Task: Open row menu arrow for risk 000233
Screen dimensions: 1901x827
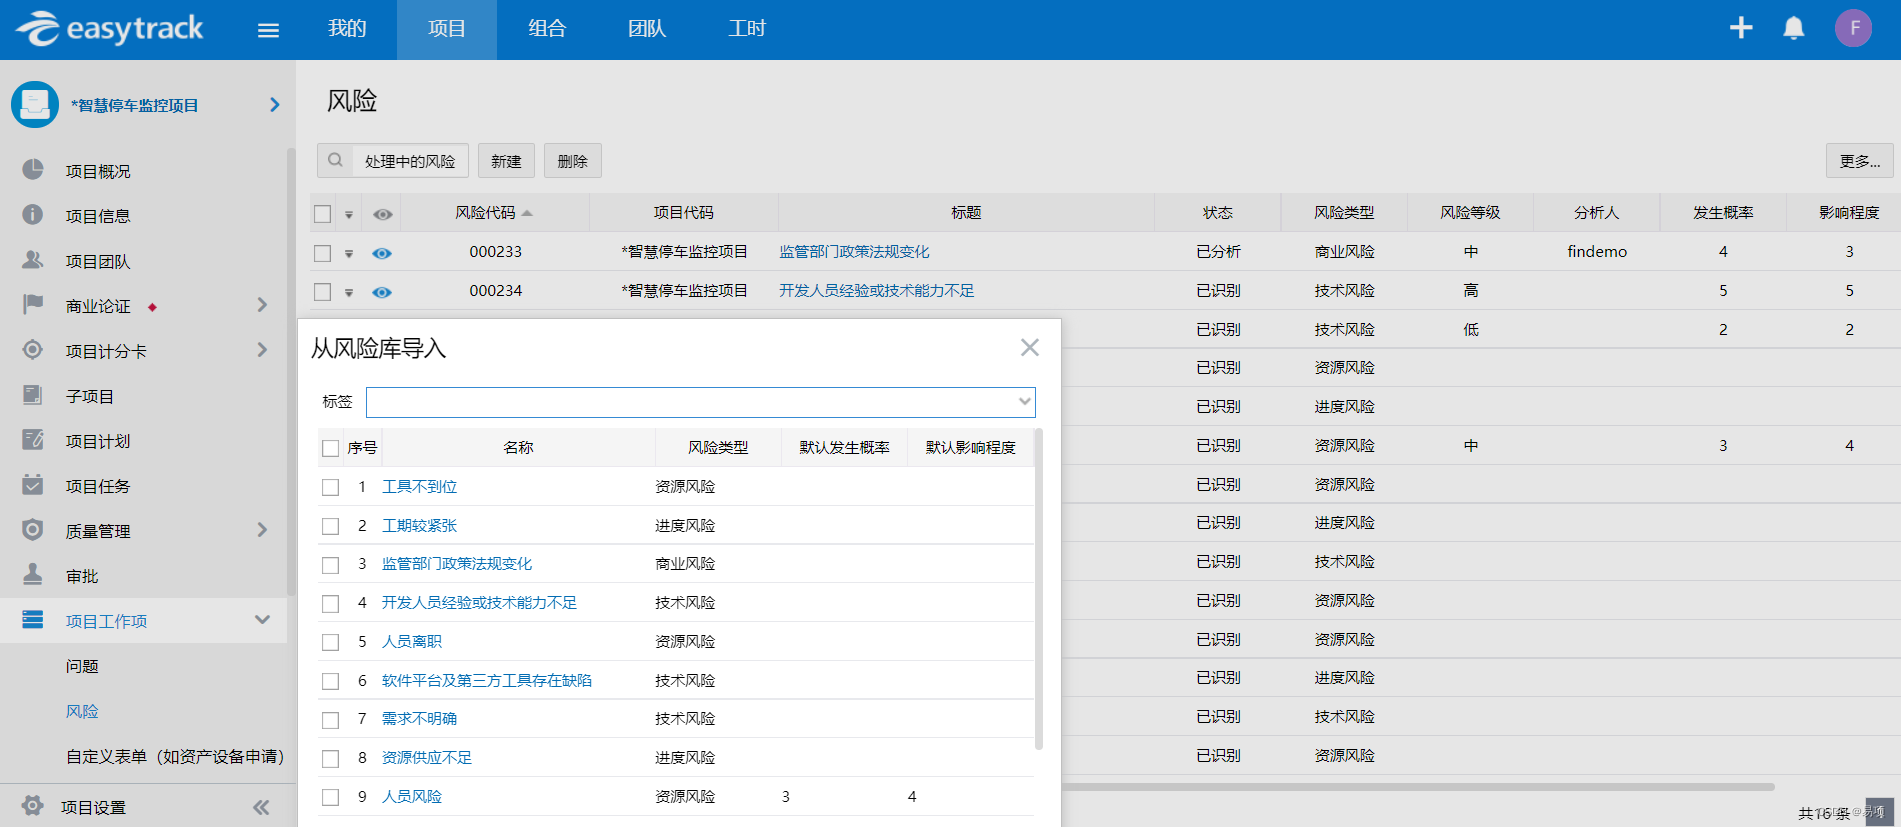Action: coord(349,254)
